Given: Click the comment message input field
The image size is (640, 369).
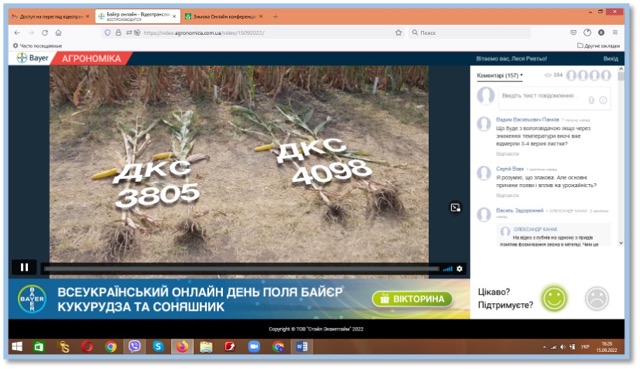Looking at the screenshot, I should click(554, 98).
